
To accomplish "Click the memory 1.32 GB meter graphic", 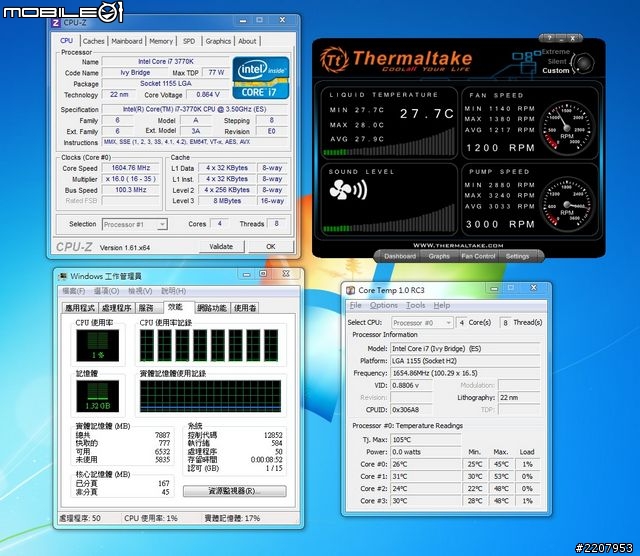I will tap(98, 396).
